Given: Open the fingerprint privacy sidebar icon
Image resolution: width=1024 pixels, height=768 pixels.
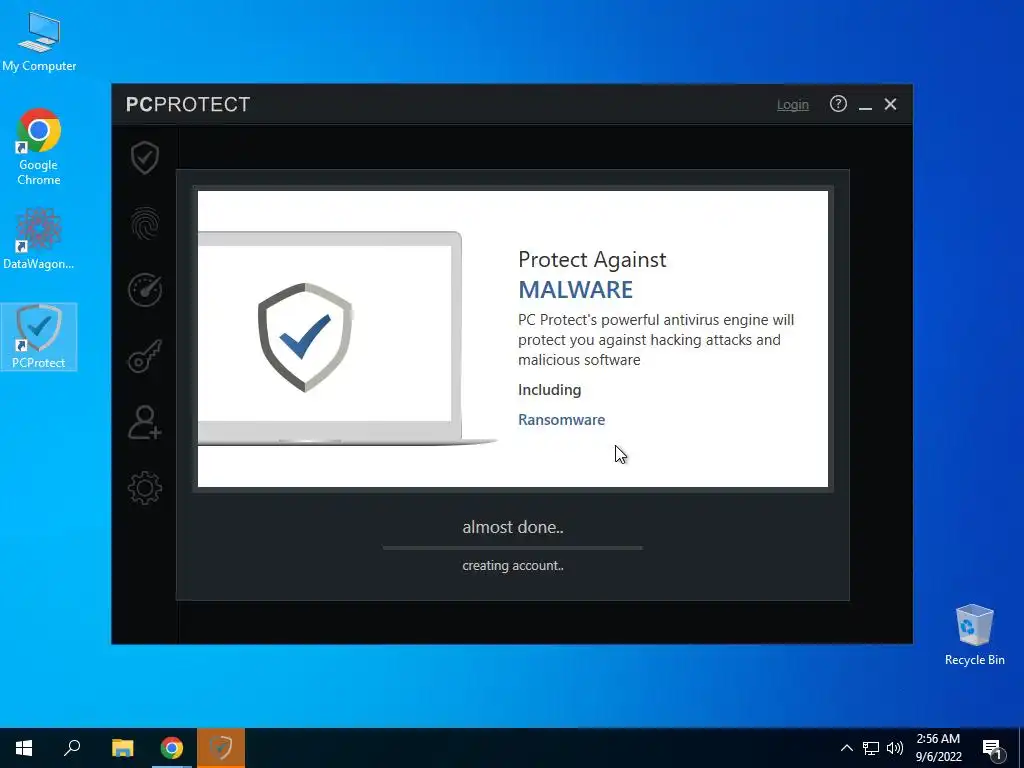Looking at the screenshot, I should pyautogui.click(x=144, y=224).
